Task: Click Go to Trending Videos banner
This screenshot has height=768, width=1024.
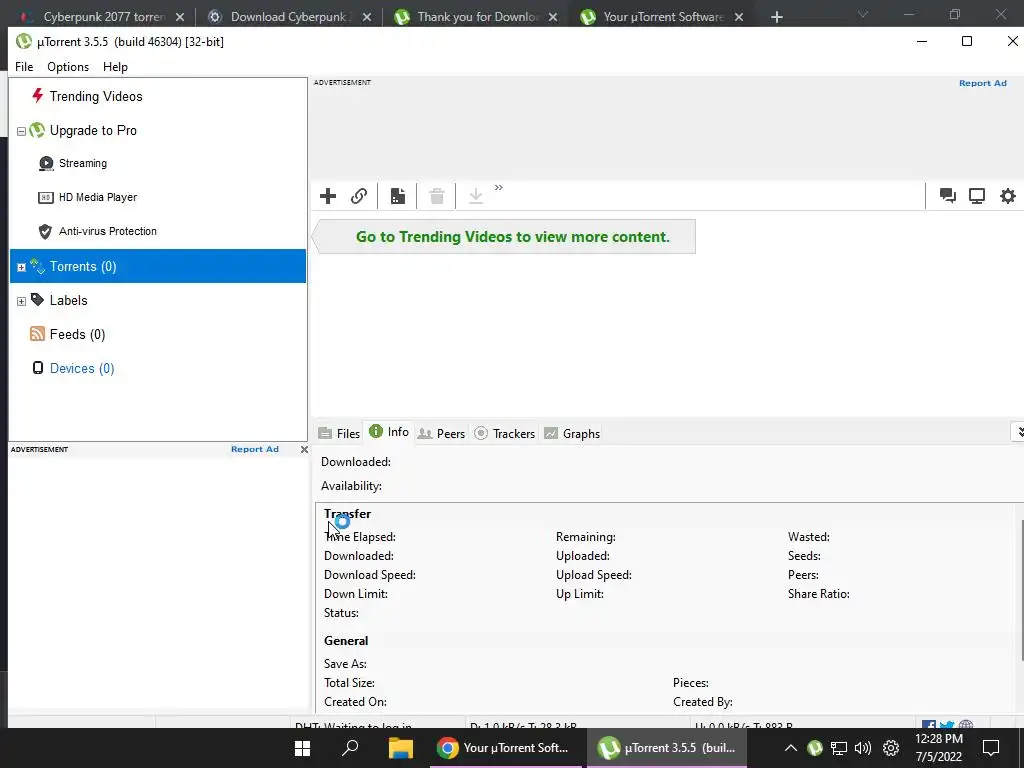Action: tap(504, 236)
